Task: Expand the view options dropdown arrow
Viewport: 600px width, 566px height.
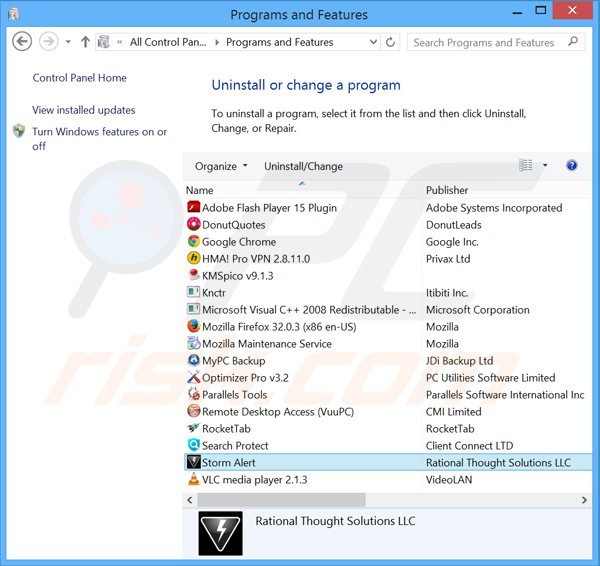Action: (x=545, y=166)
